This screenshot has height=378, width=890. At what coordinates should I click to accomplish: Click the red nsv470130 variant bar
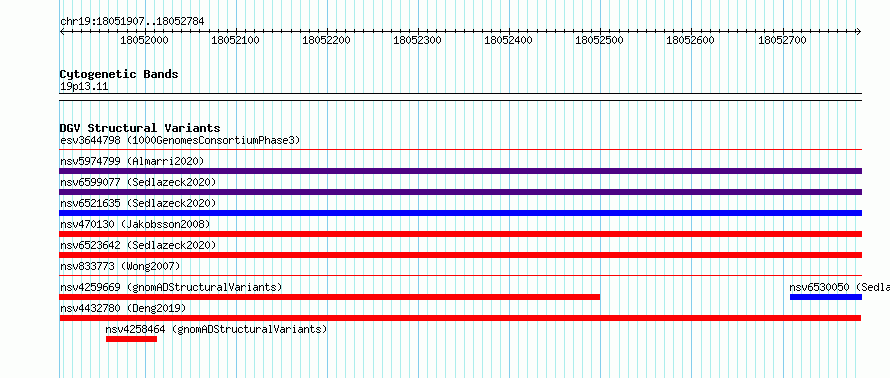pos(461,234)
